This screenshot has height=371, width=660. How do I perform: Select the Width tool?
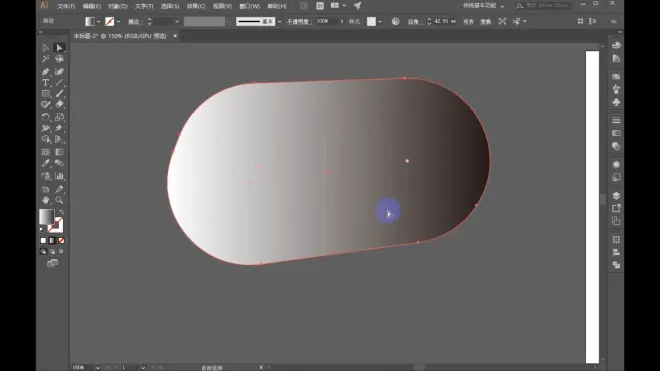tap(45, 128)
